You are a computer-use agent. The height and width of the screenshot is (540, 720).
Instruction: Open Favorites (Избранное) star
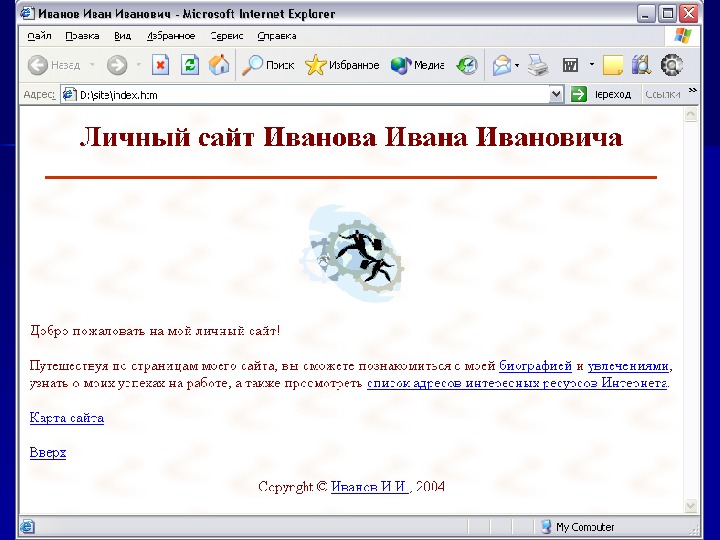(315, 65)
